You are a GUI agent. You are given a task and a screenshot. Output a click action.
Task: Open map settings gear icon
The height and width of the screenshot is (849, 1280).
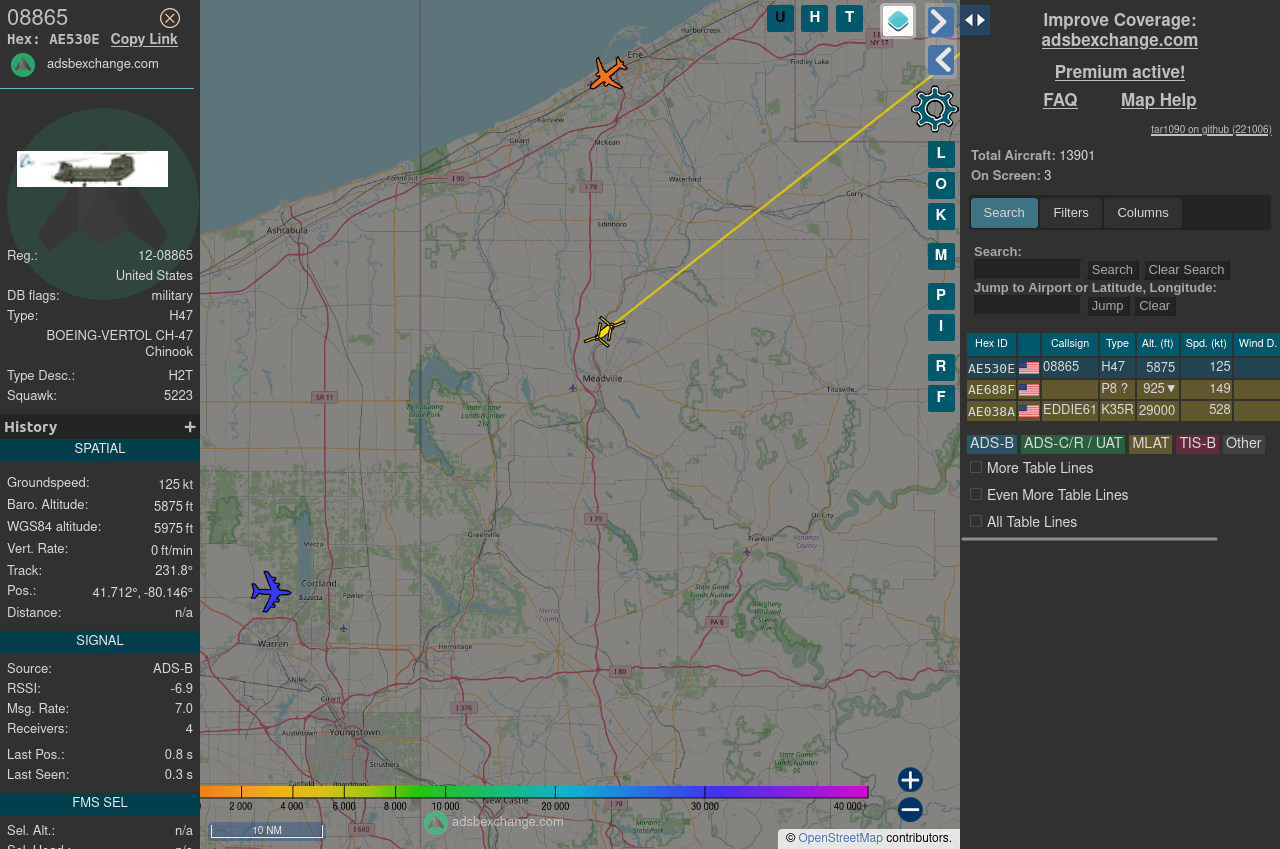click(x=935, y=109)
